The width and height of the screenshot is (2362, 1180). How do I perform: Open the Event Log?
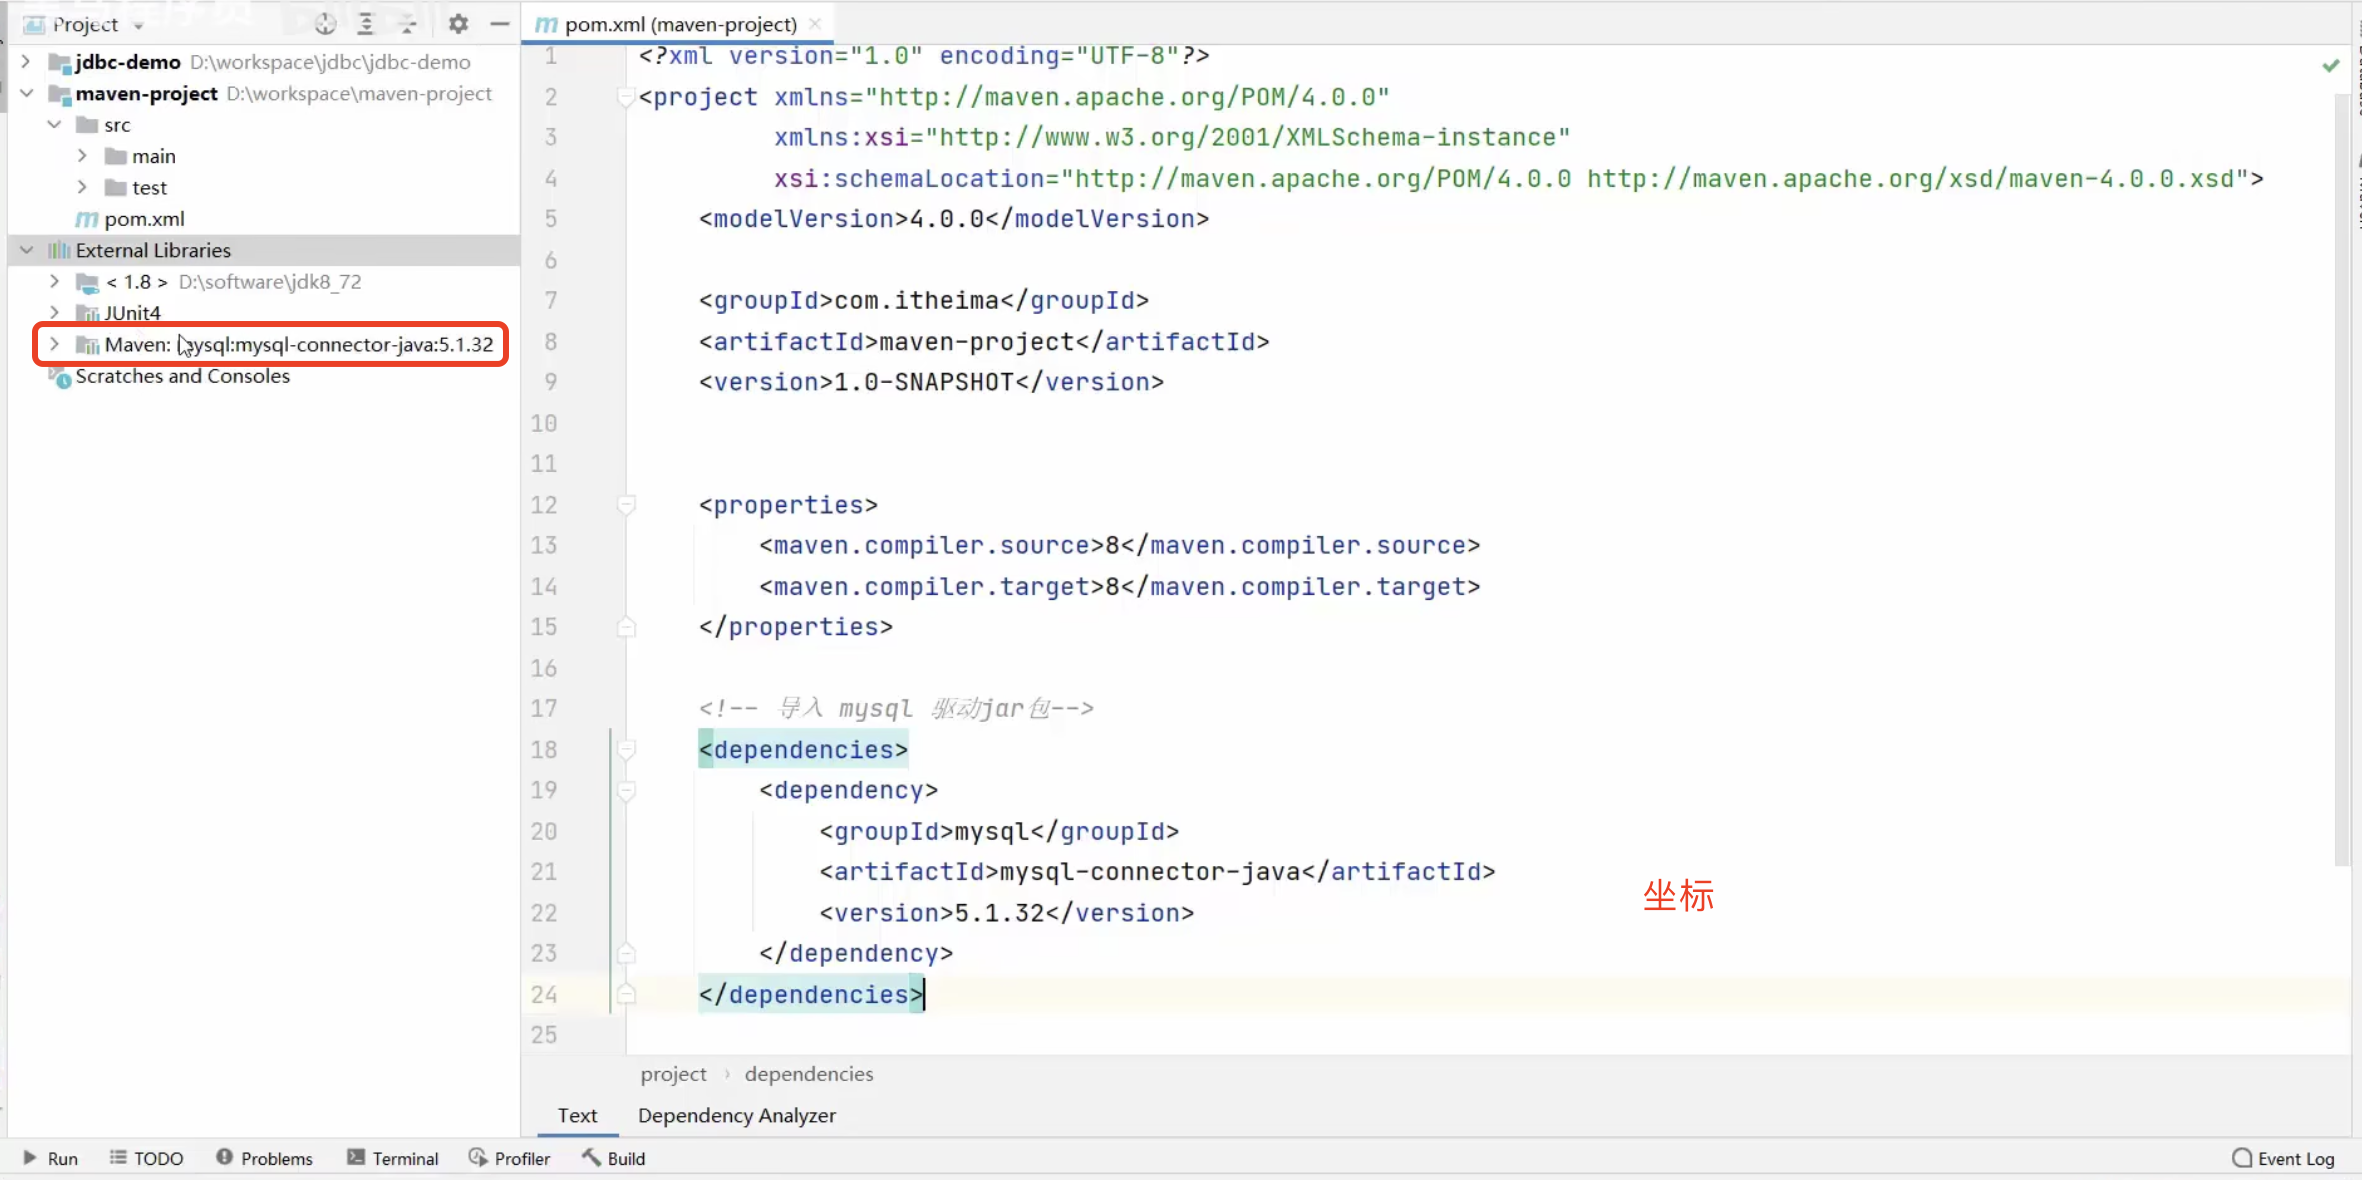[2283, 1158]
